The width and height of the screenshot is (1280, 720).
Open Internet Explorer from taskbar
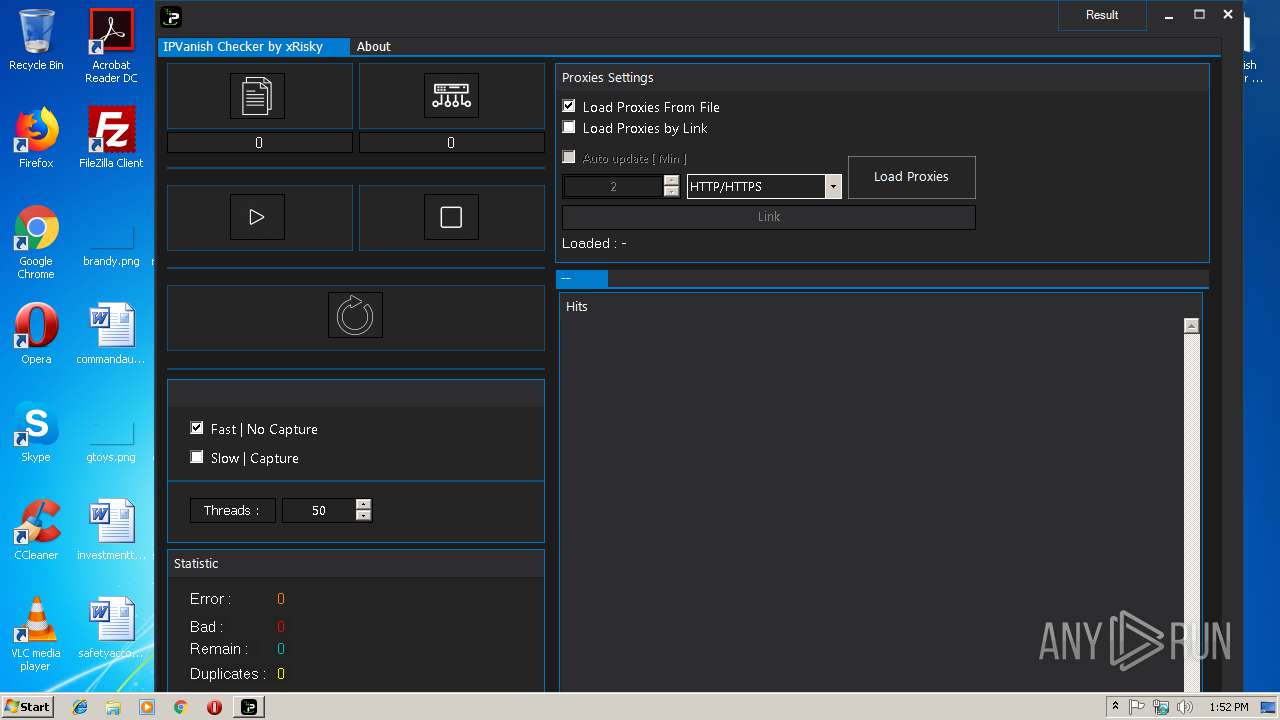(x=80, y=707)
